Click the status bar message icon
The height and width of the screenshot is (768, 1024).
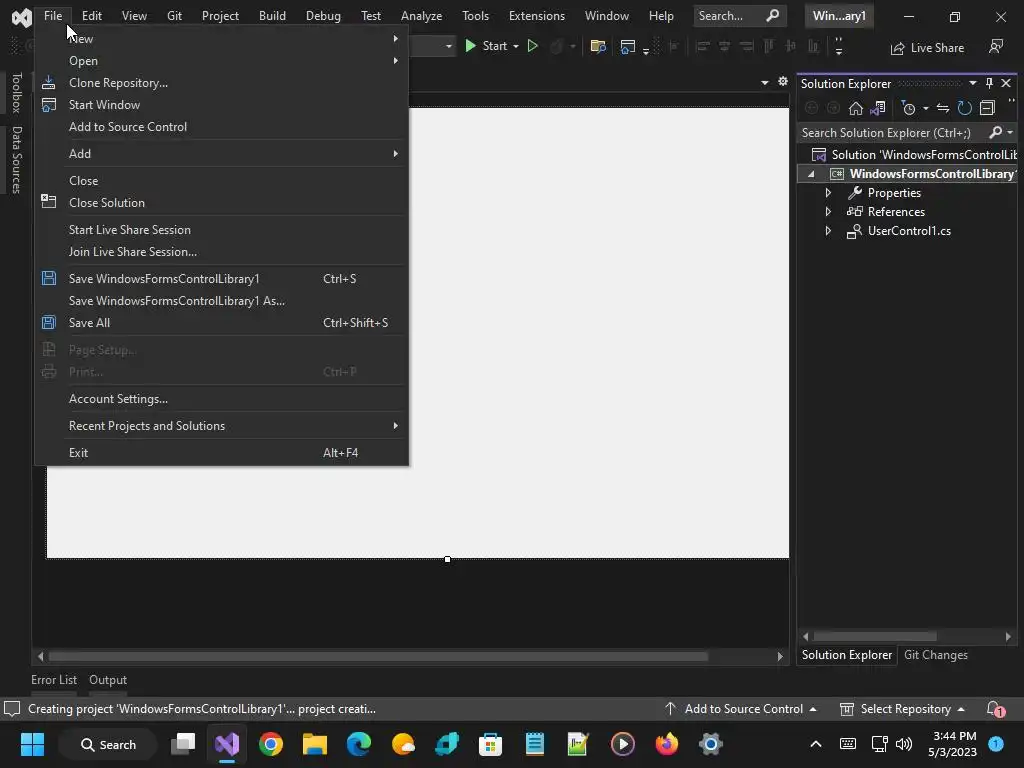12,709
